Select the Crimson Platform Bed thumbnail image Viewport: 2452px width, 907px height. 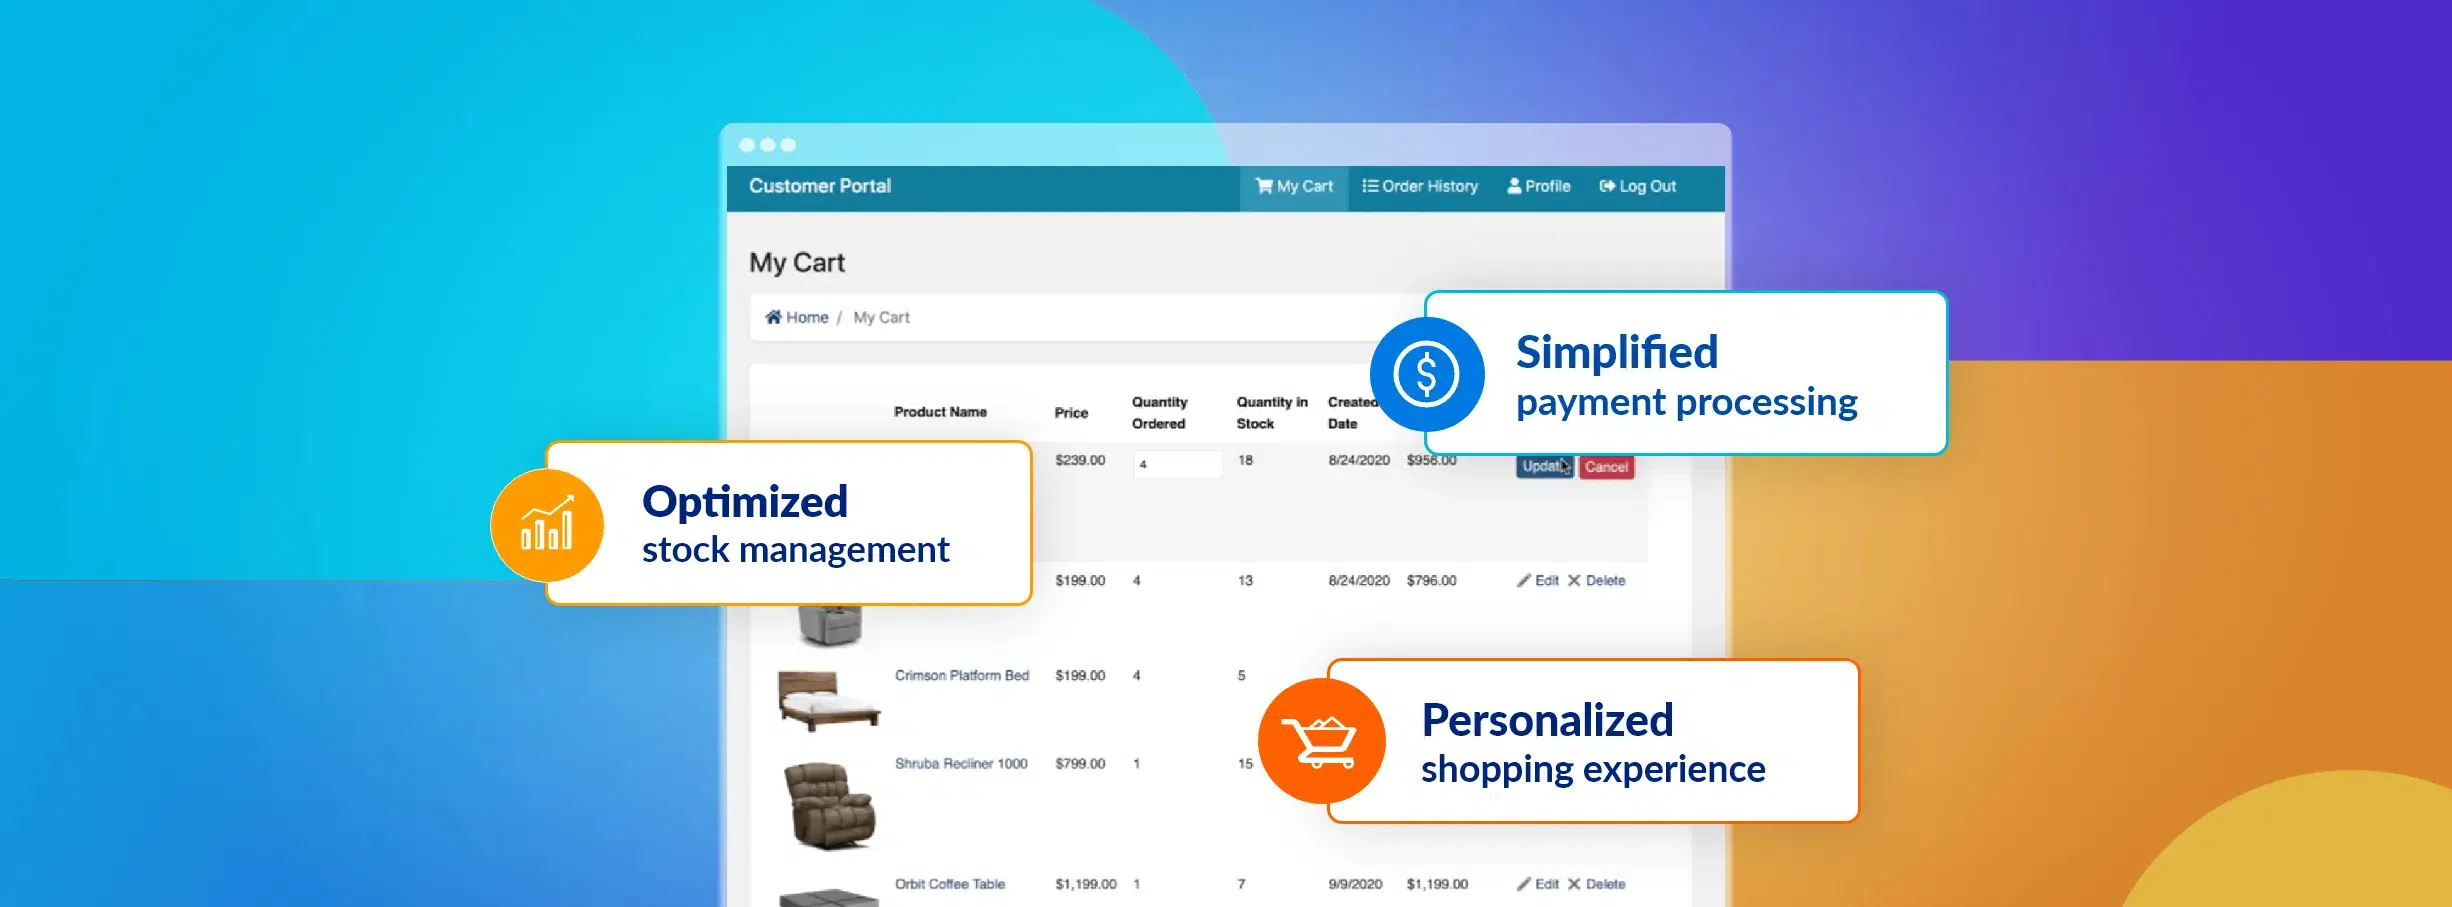tap(828, 700)
